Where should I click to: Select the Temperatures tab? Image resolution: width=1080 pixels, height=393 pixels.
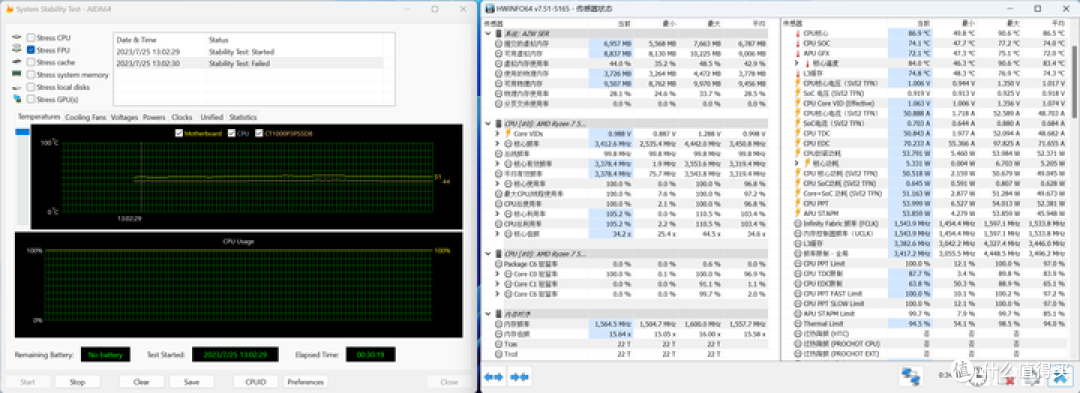point(39,117)
